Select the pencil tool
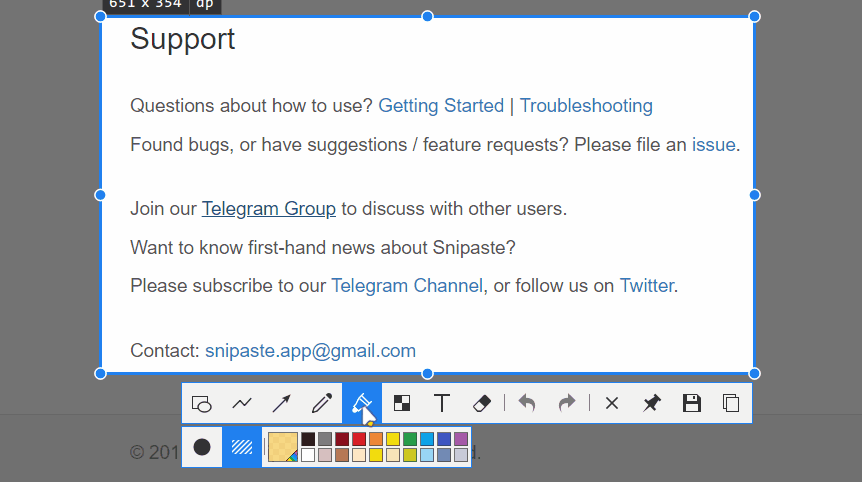862x482 pixels. 321,403
